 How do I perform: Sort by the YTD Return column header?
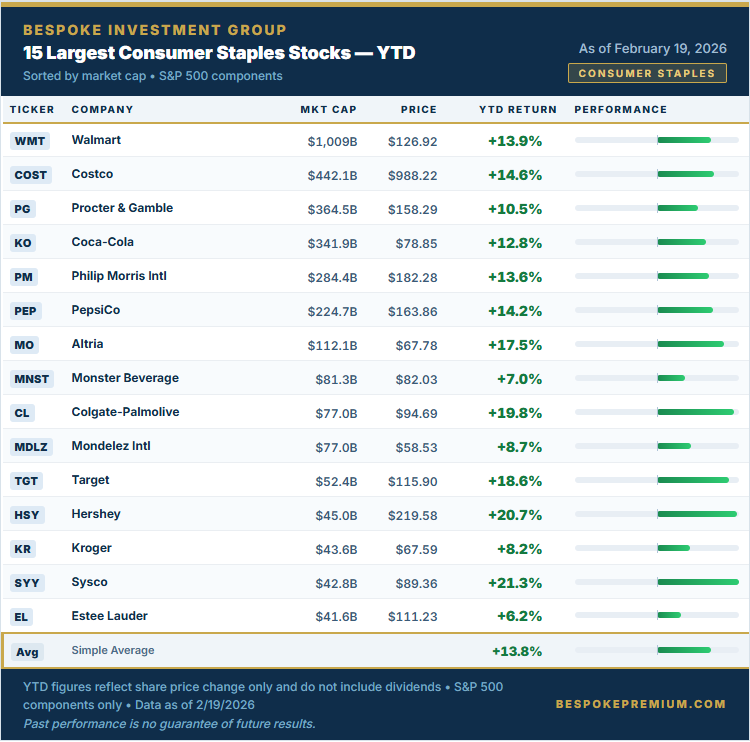pyautogui.click(x=510, y=110)
